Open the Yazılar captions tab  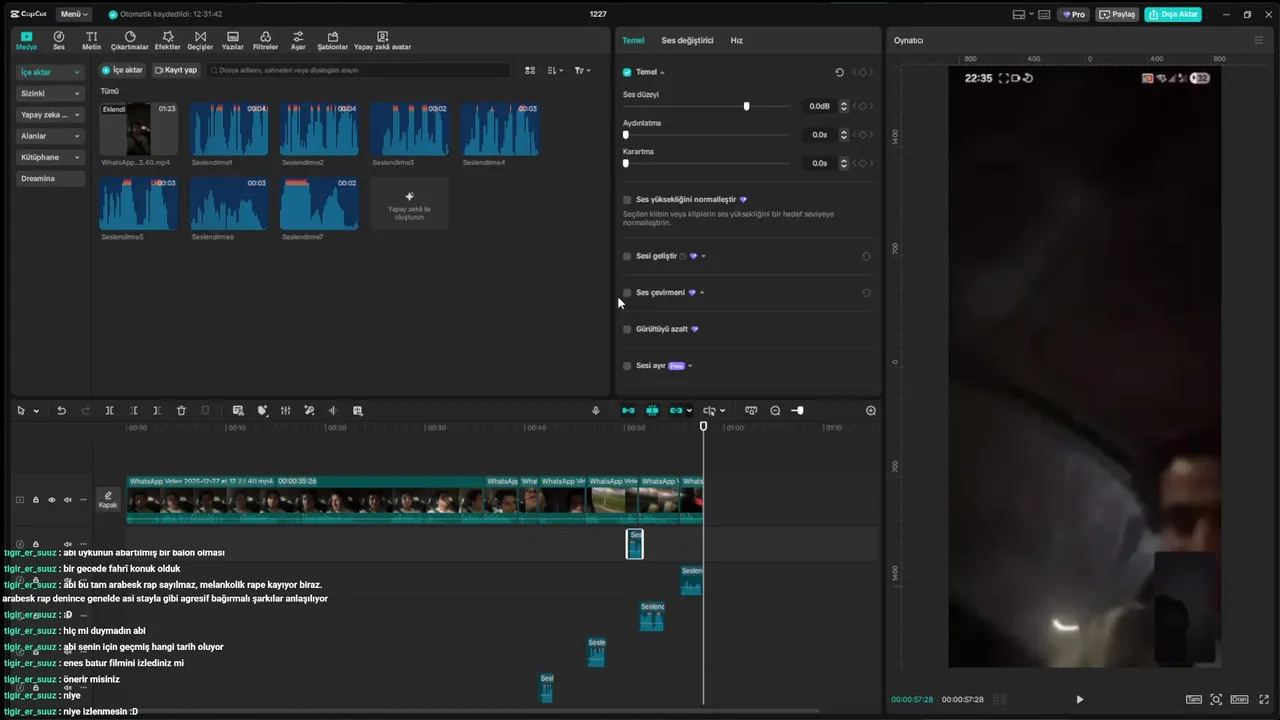click(233, 40)
